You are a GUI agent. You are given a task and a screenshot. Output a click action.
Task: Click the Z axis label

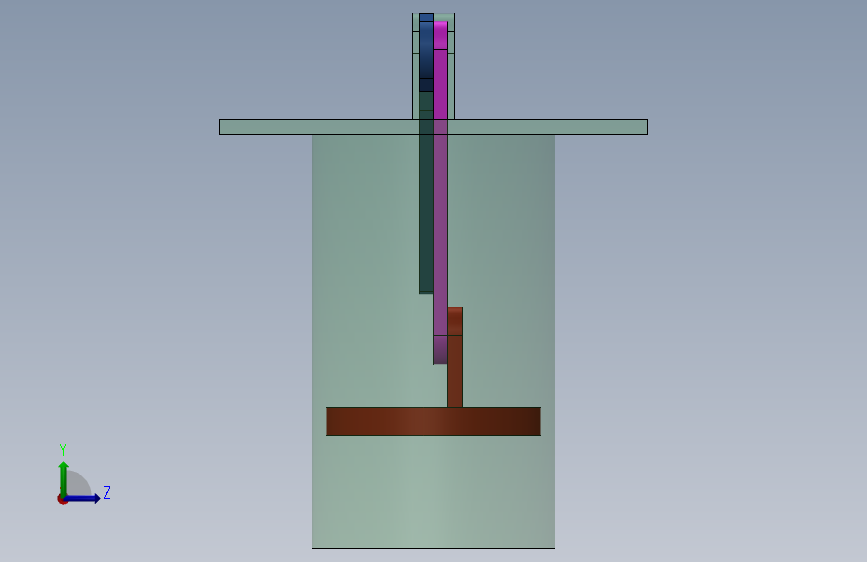click(x=107, y=492)
